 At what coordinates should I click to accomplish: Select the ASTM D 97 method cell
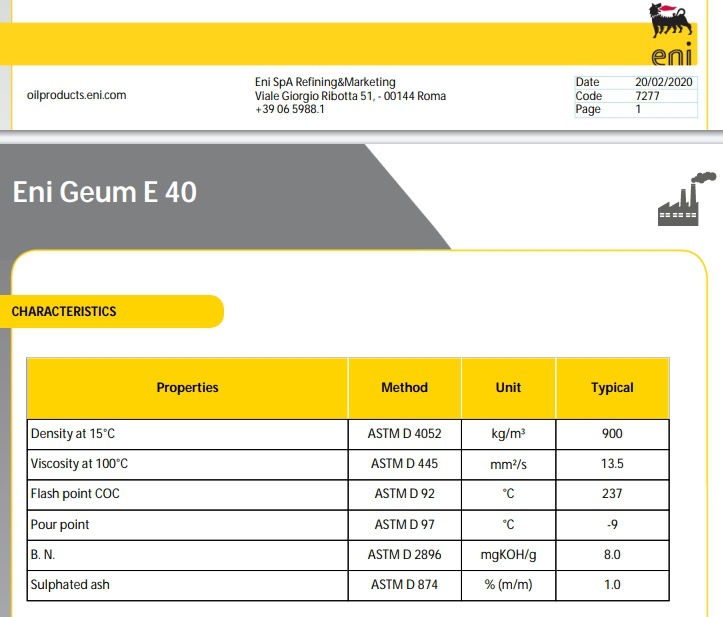(404, 525)
